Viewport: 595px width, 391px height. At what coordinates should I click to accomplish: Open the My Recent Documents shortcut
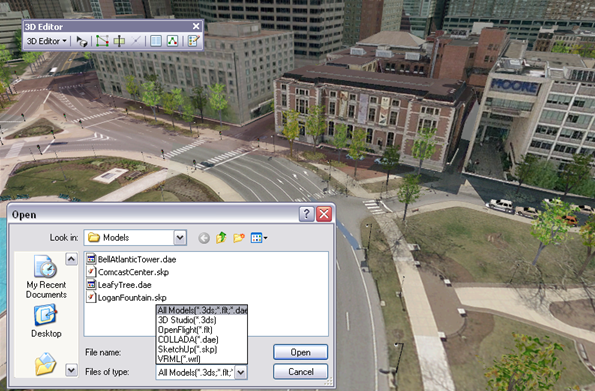pyautogui.click(x=46, y=277)
